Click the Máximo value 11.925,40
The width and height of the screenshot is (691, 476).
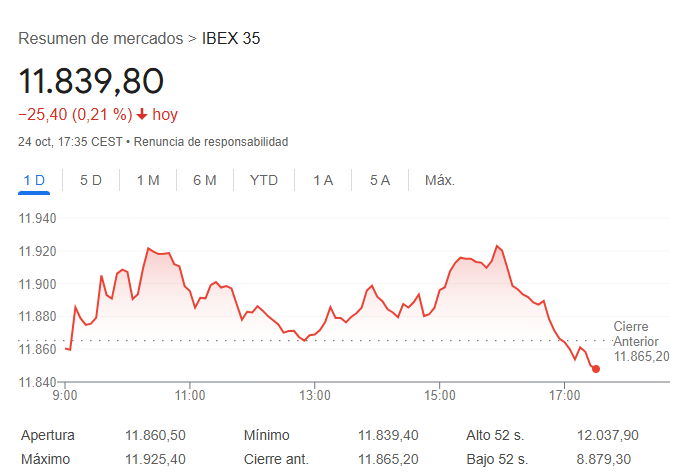coord(155,459)
